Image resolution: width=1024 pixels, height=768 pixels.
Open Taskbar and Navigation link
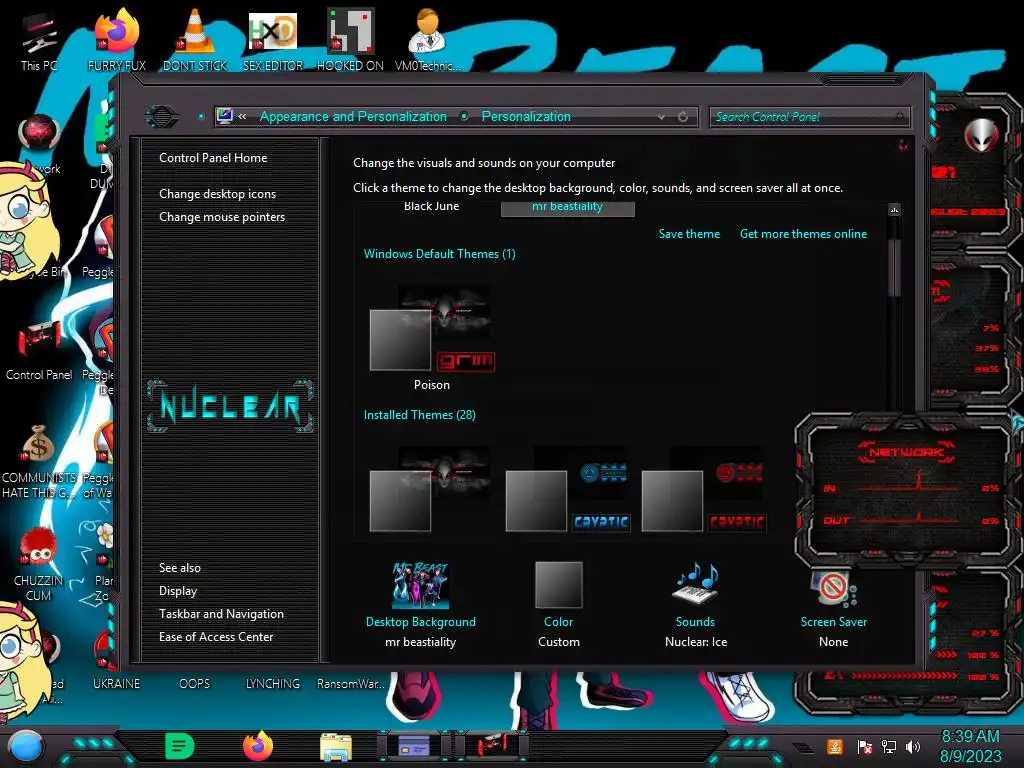coord(221,614)
